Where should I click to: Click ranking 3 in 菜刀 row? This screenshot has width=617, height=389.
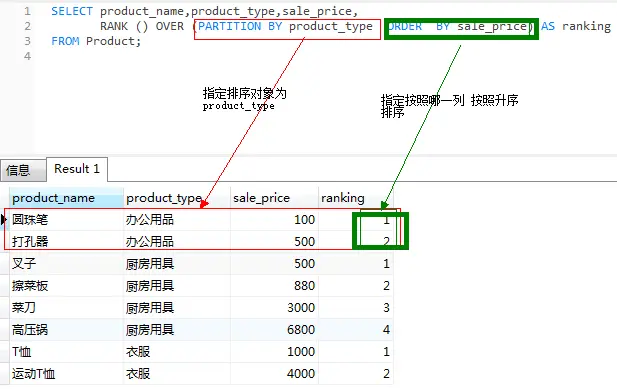(356, 308)
